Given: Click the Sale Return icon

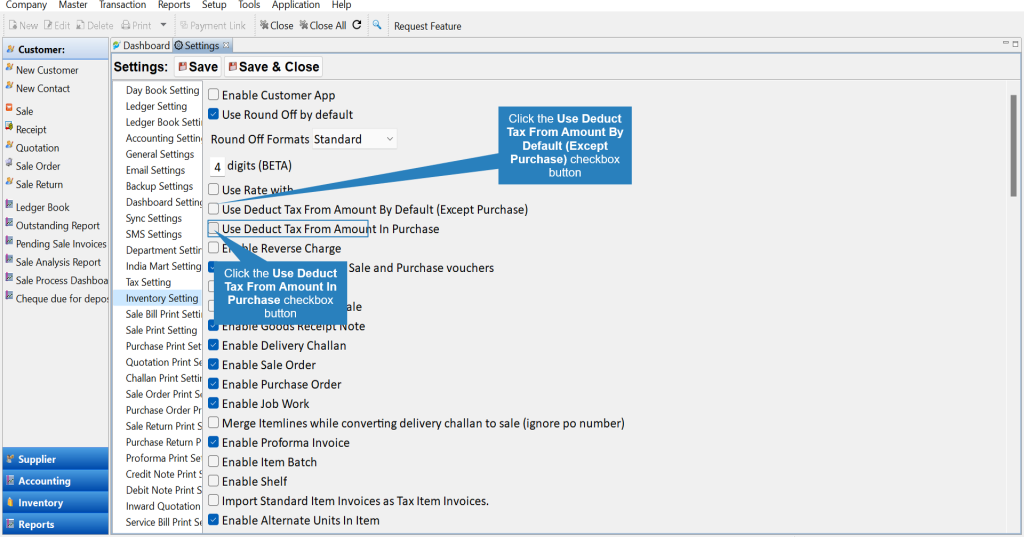Looking at the screenshot, I should pos(9,182).
